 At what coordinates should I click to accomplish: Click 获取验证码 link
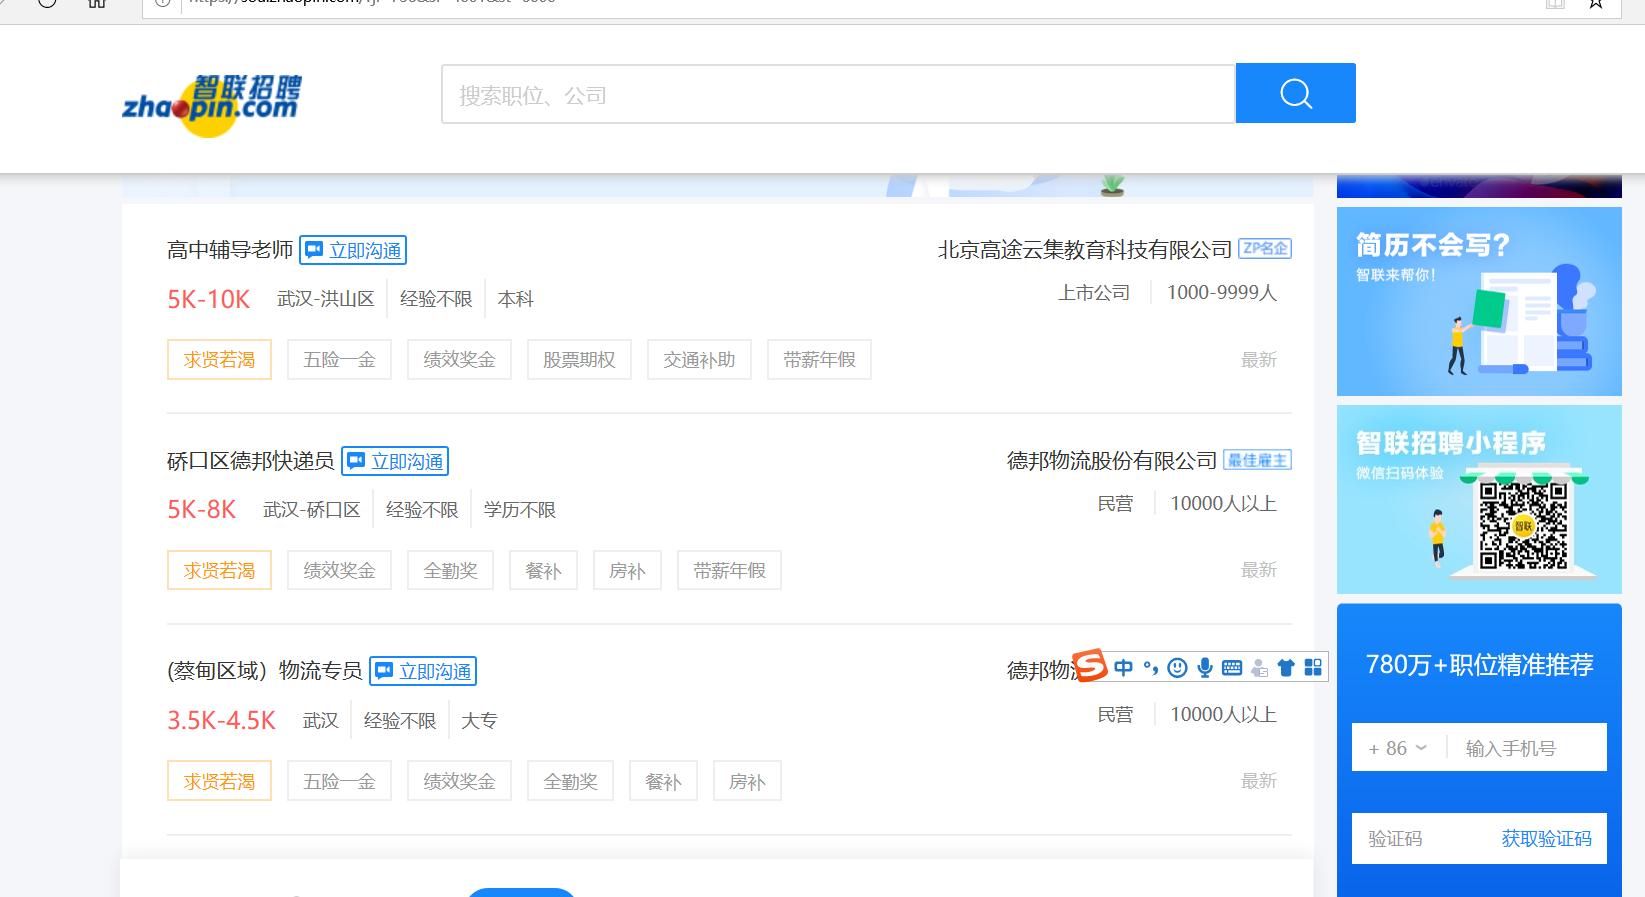point(1546,838)
